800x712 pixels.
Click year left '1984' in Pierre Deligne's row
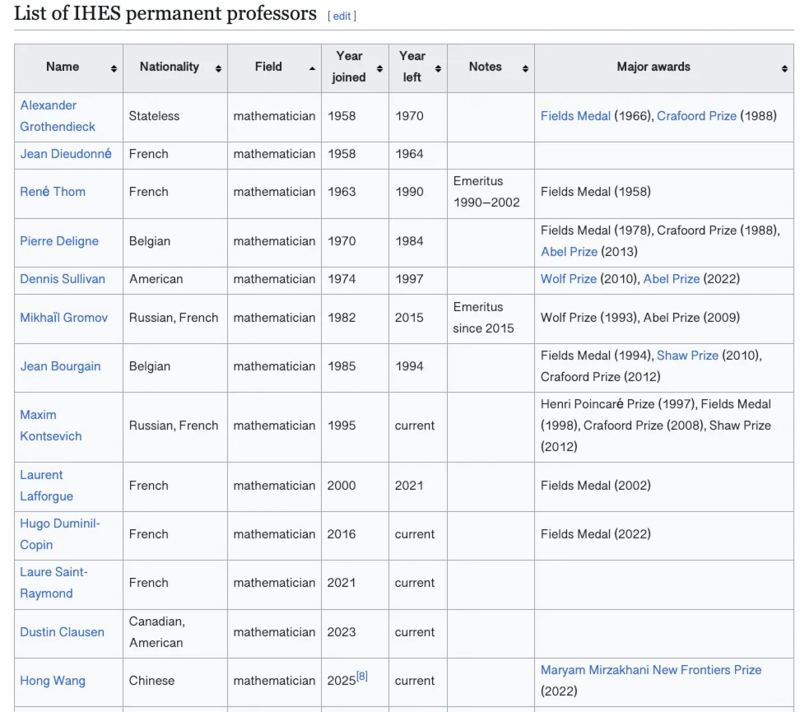409,241
